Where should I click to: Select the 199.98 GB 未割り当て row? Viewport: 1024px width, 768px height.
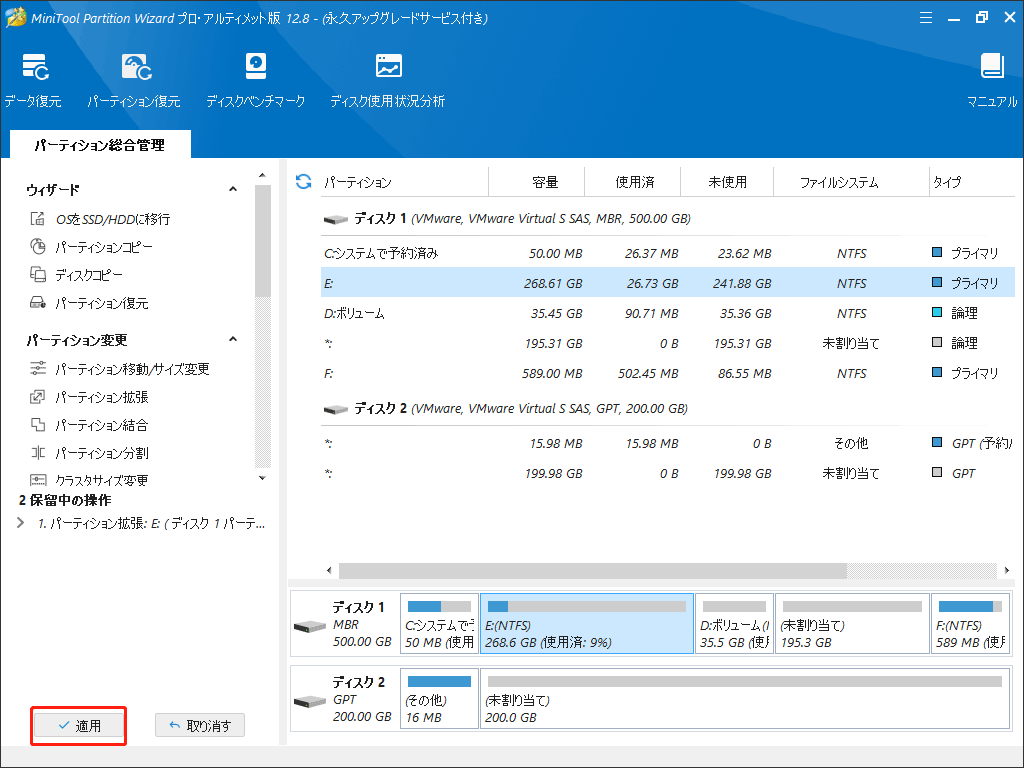click(x=667, y=473)
